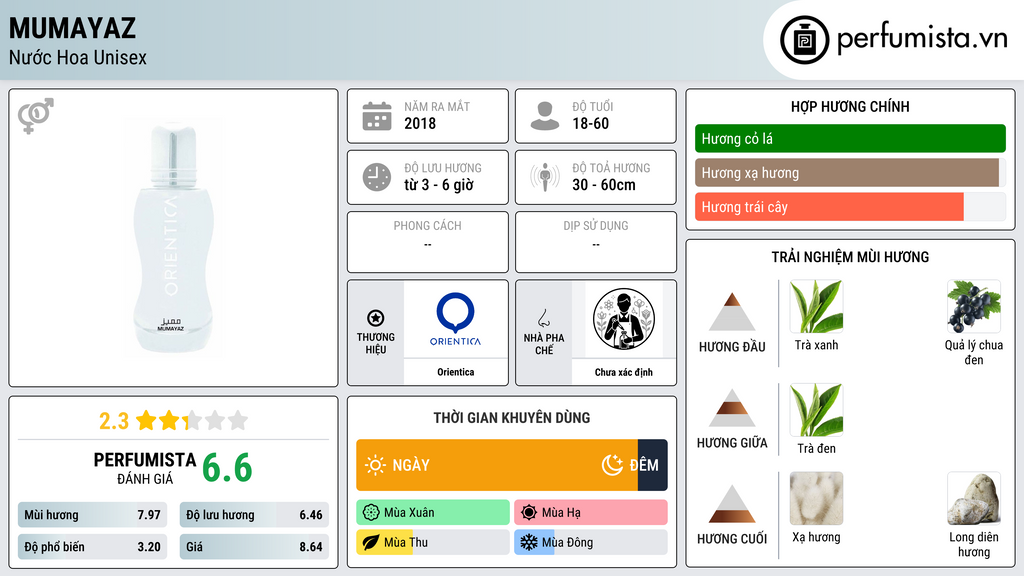Click the star badge icon above Thương hiệu
The height and width of the screenshot is (576, 1024).
pyautogui.click(x=376, y=318)
